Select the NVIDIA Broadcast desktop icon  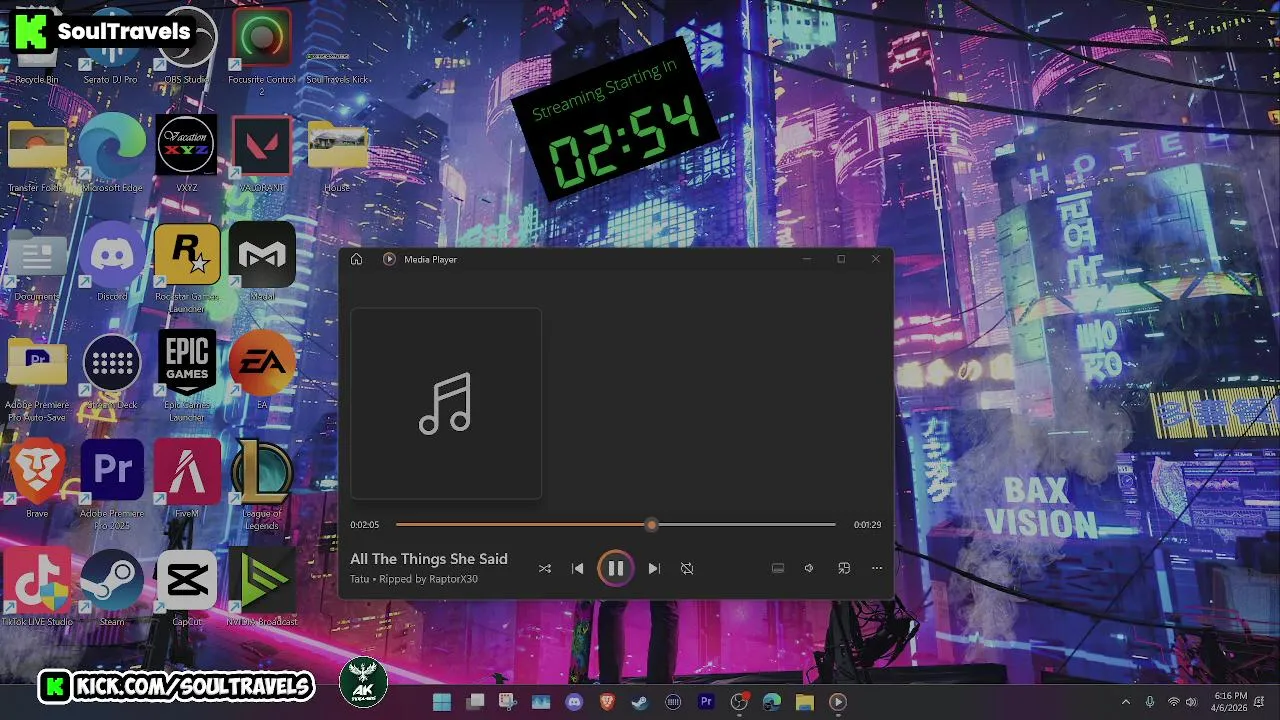click(262, 587)
